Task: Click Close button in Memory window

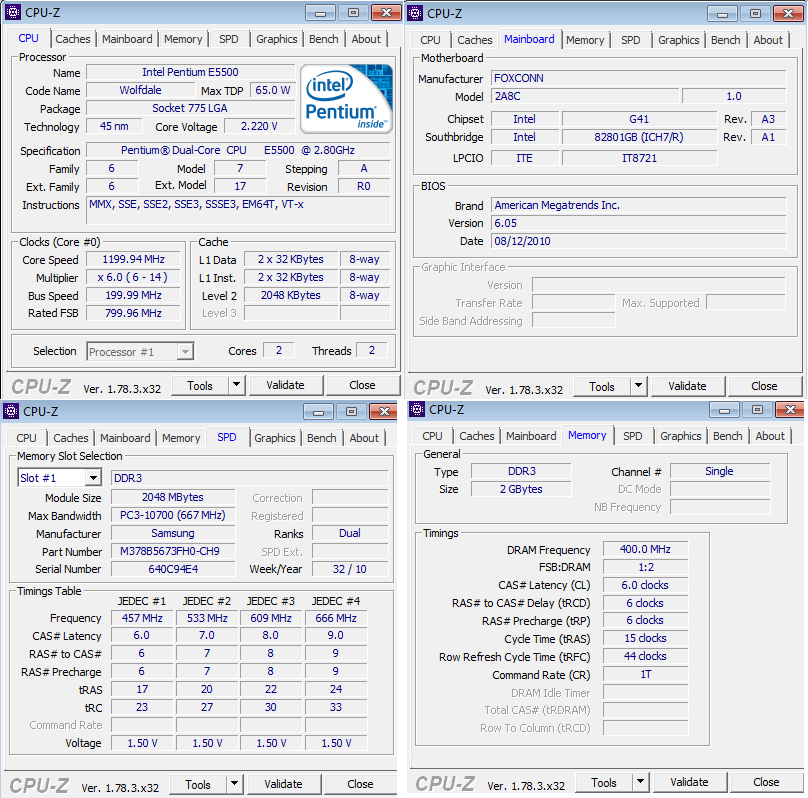Action: [766, 782]
